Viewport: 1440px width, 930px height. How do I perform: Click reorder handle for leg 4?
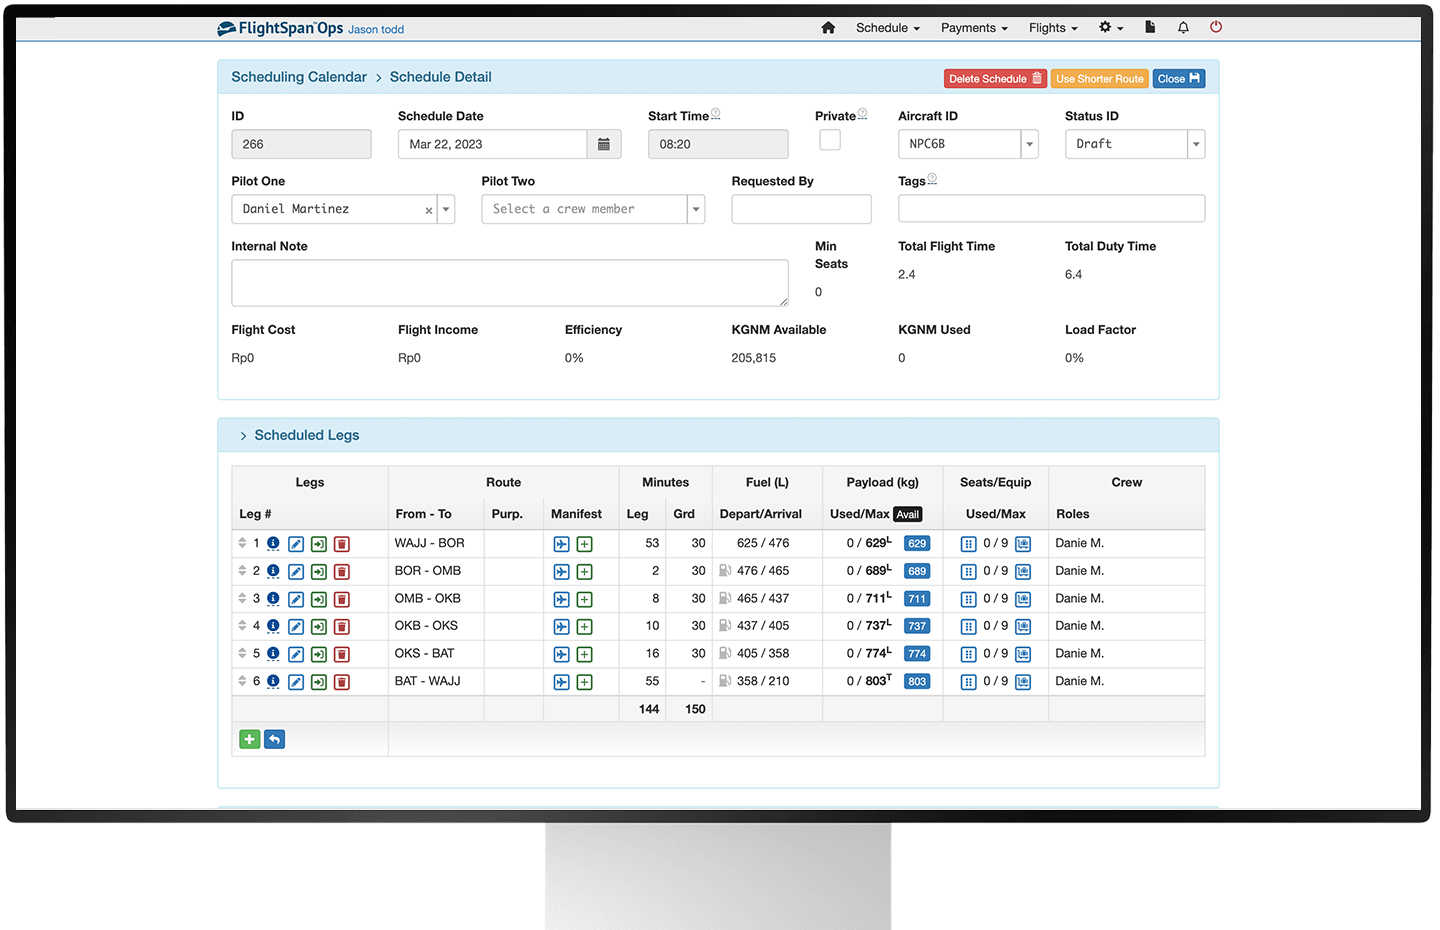pos(242,626)
